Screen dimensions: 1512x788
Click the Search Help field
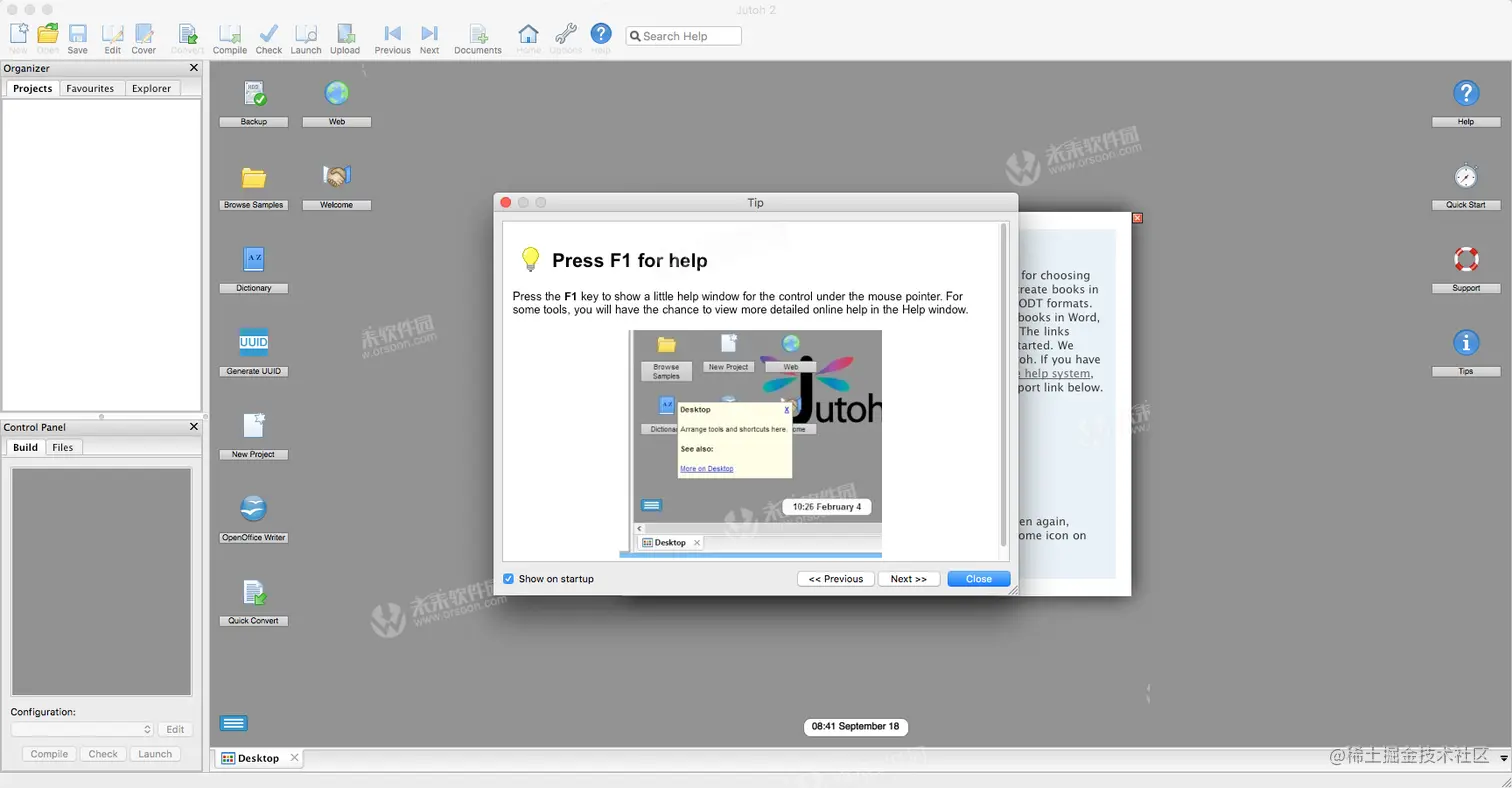684,36
